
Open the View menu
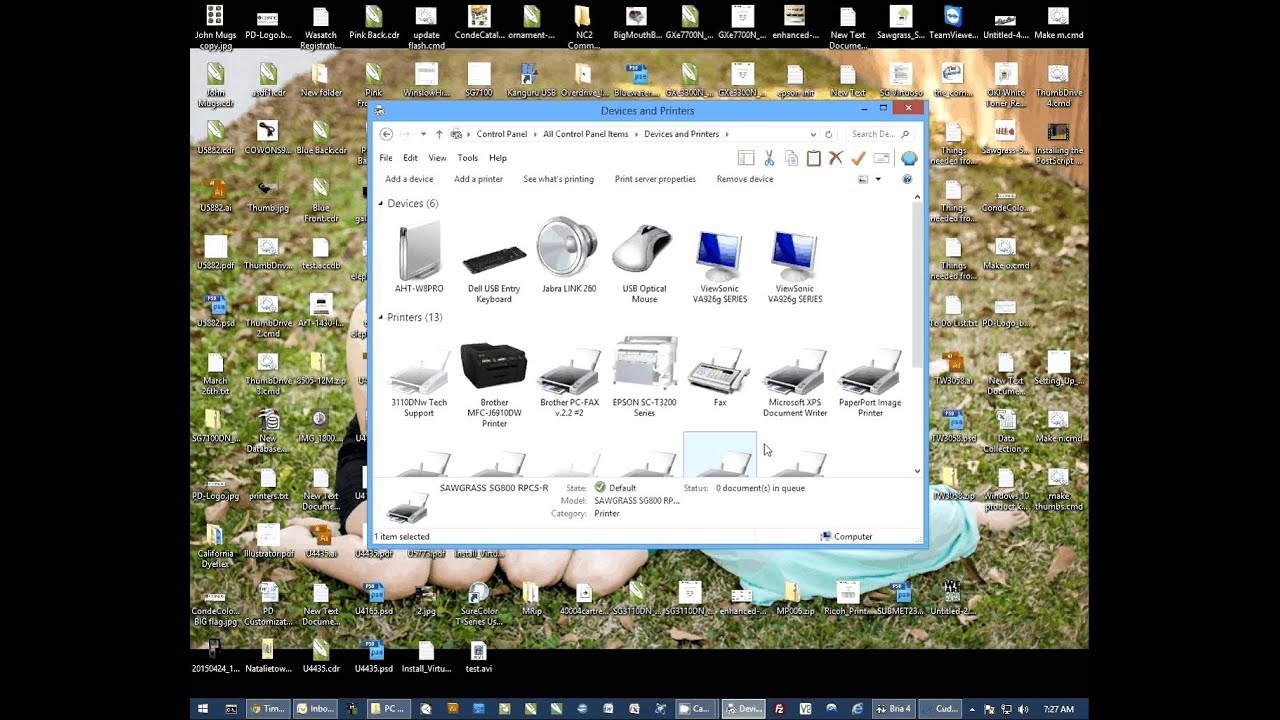click(x=437, y=158)
